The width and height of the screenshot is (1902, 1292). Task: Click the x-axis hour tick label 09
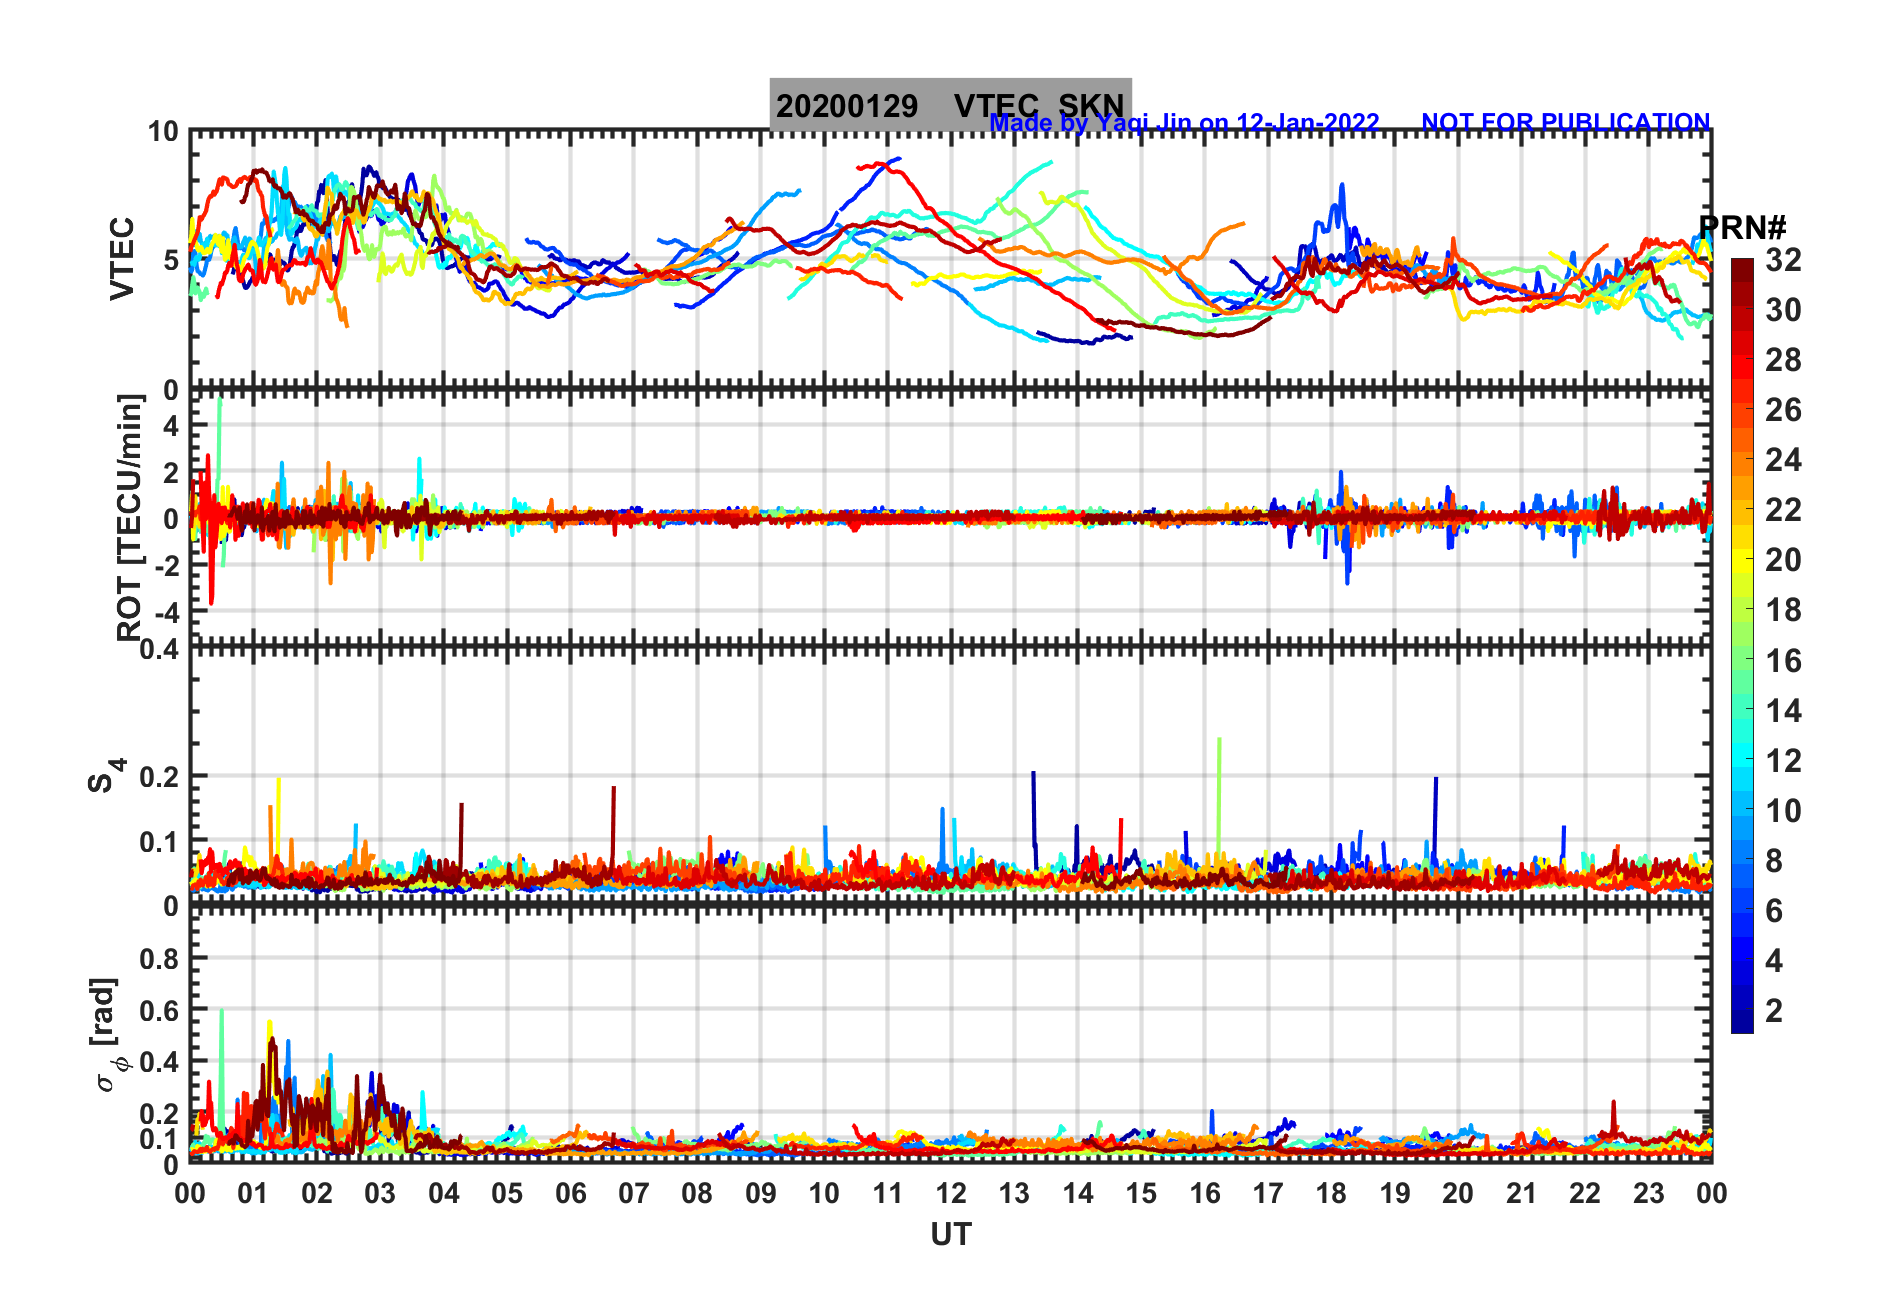[x=761, y=1194]
